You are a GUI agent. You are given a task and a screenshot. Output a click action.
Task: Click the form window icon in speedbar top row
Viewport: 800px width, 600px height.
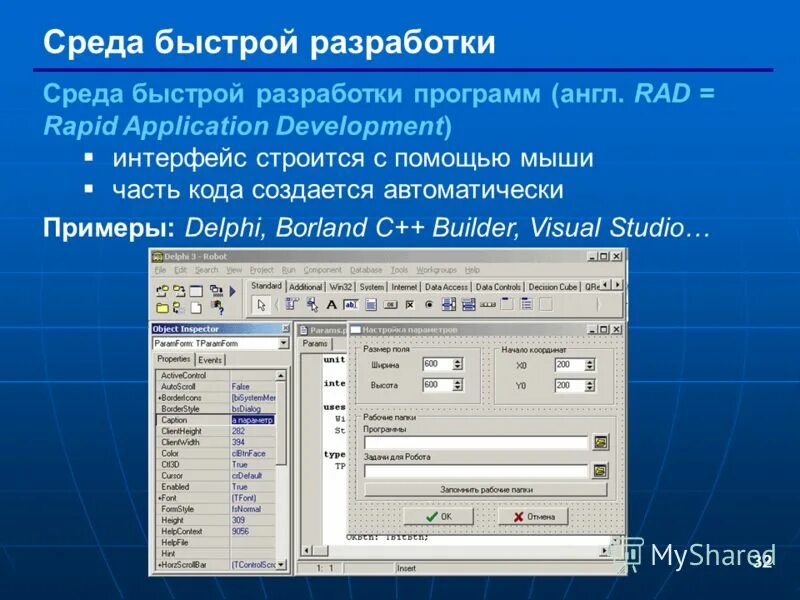196,291
